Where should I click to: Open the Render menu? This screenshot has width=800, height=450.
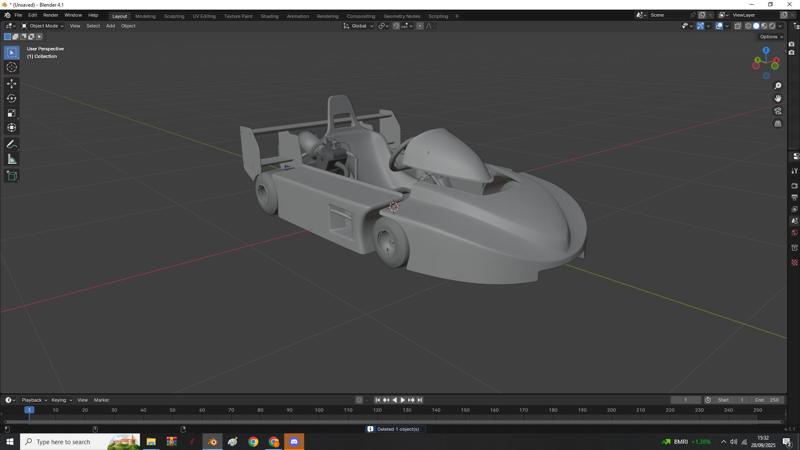[x=50, y=16]
